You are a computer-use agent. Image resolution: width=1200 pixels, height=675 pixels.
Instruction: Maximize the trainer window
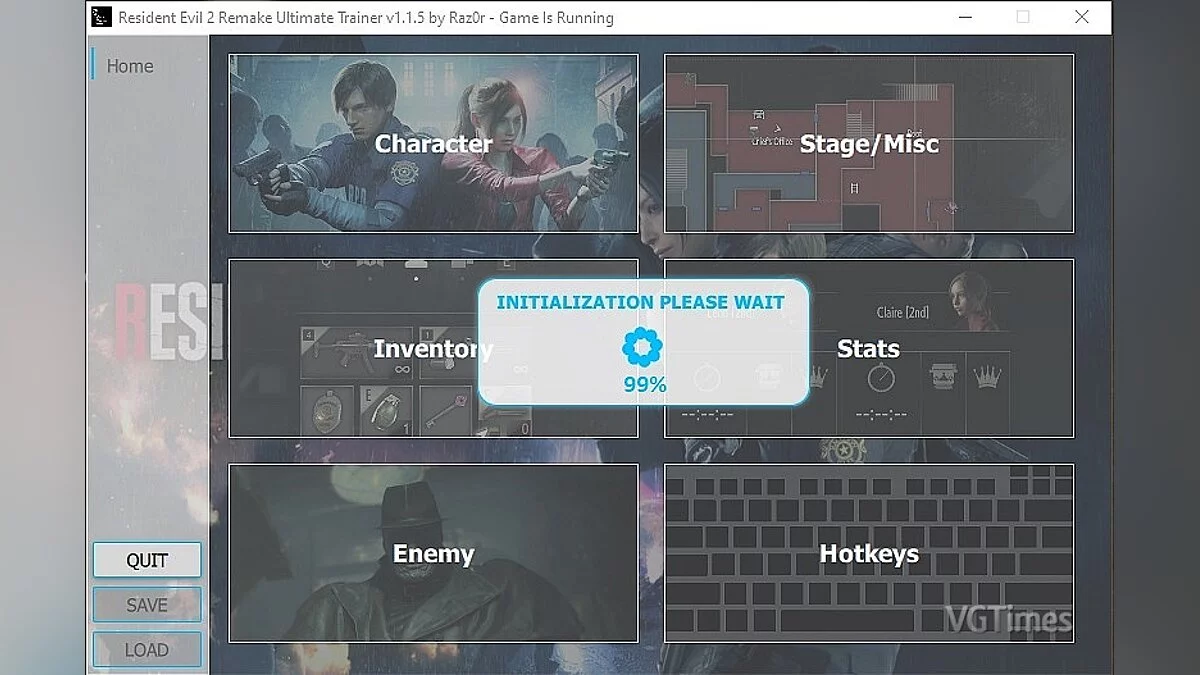[1023, 17]
